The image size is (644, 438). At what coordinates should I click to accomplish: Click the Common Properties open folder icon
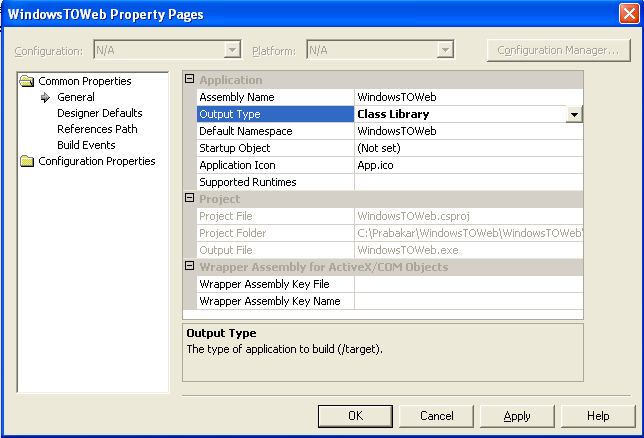point(27,81)
